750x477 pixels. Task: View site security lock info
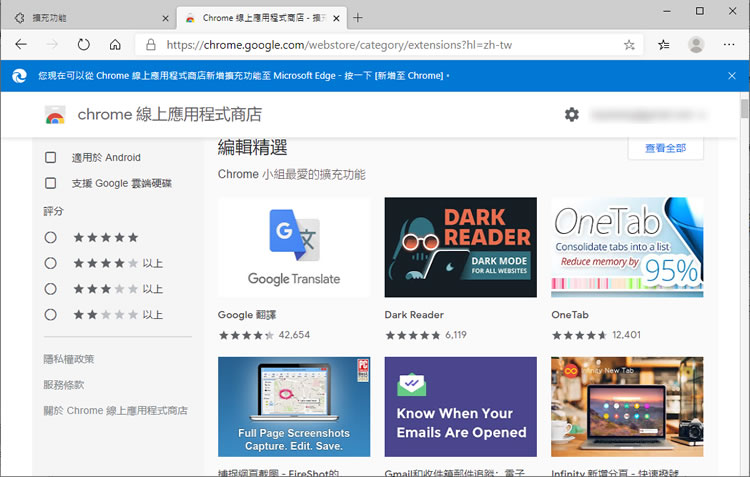[x=151, y=44]
